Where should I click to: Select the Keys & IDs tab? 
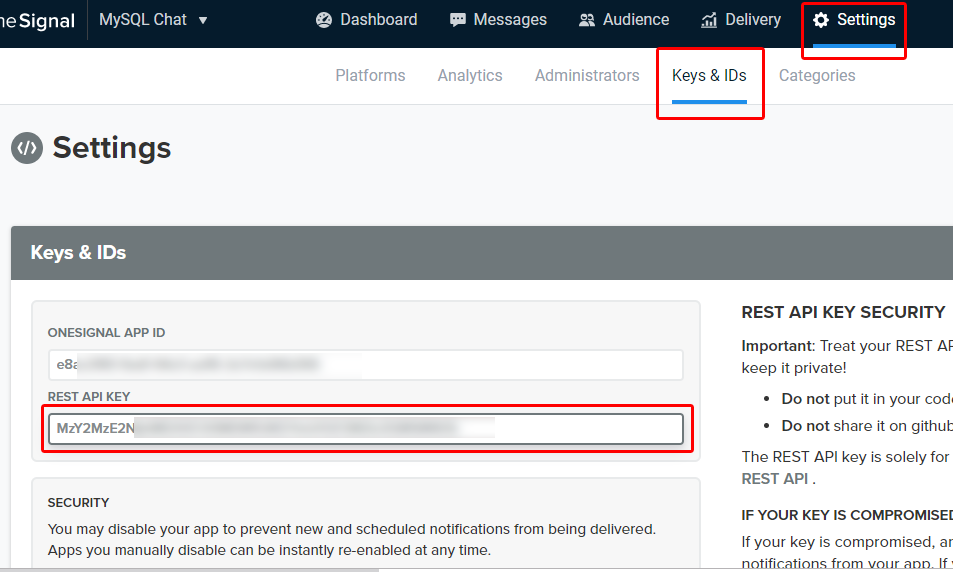pos(709,75)
